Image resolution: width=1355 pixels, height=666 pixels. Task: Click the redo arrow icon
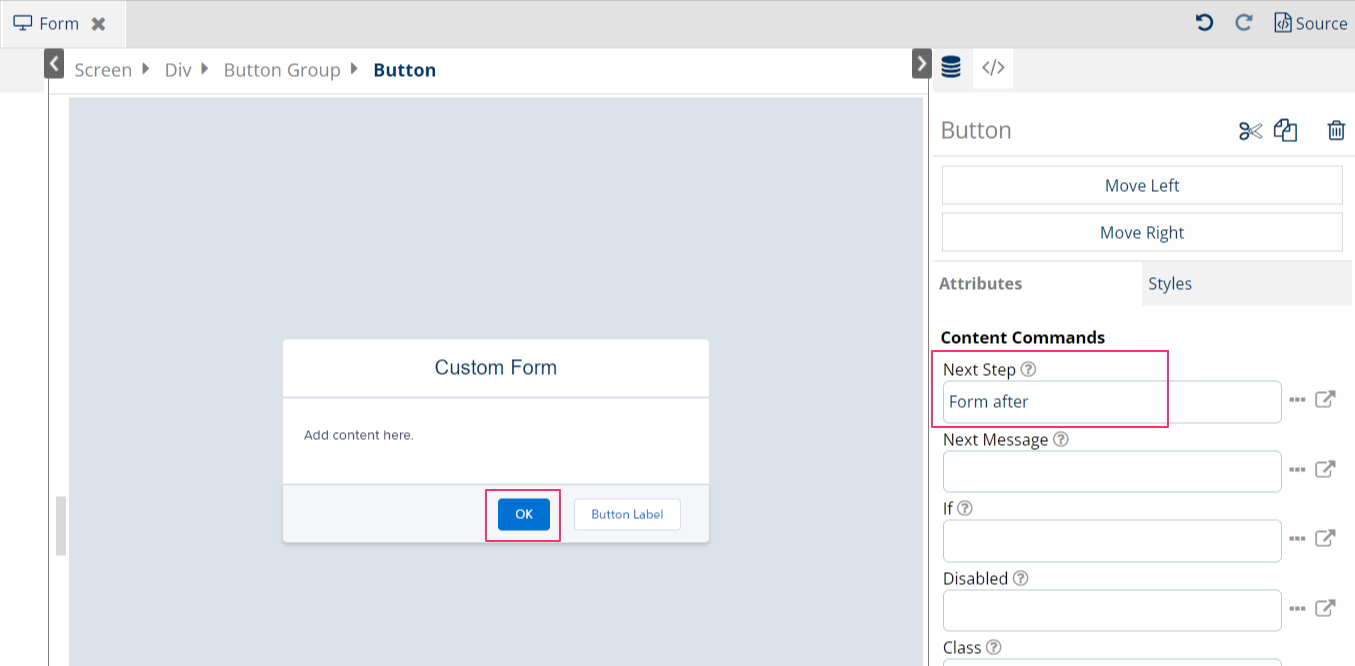coord(1244,22)
